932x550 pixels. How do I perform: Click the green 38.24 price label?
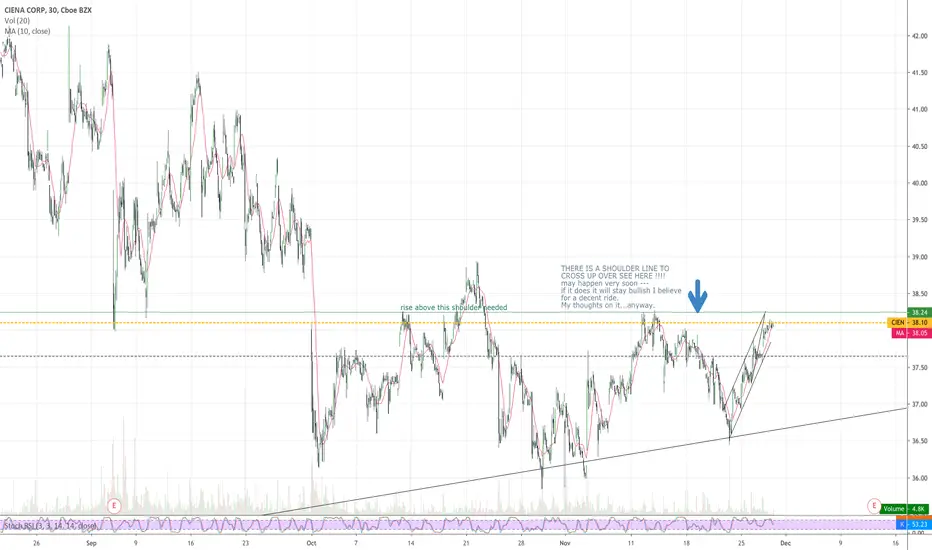(919, 312)
